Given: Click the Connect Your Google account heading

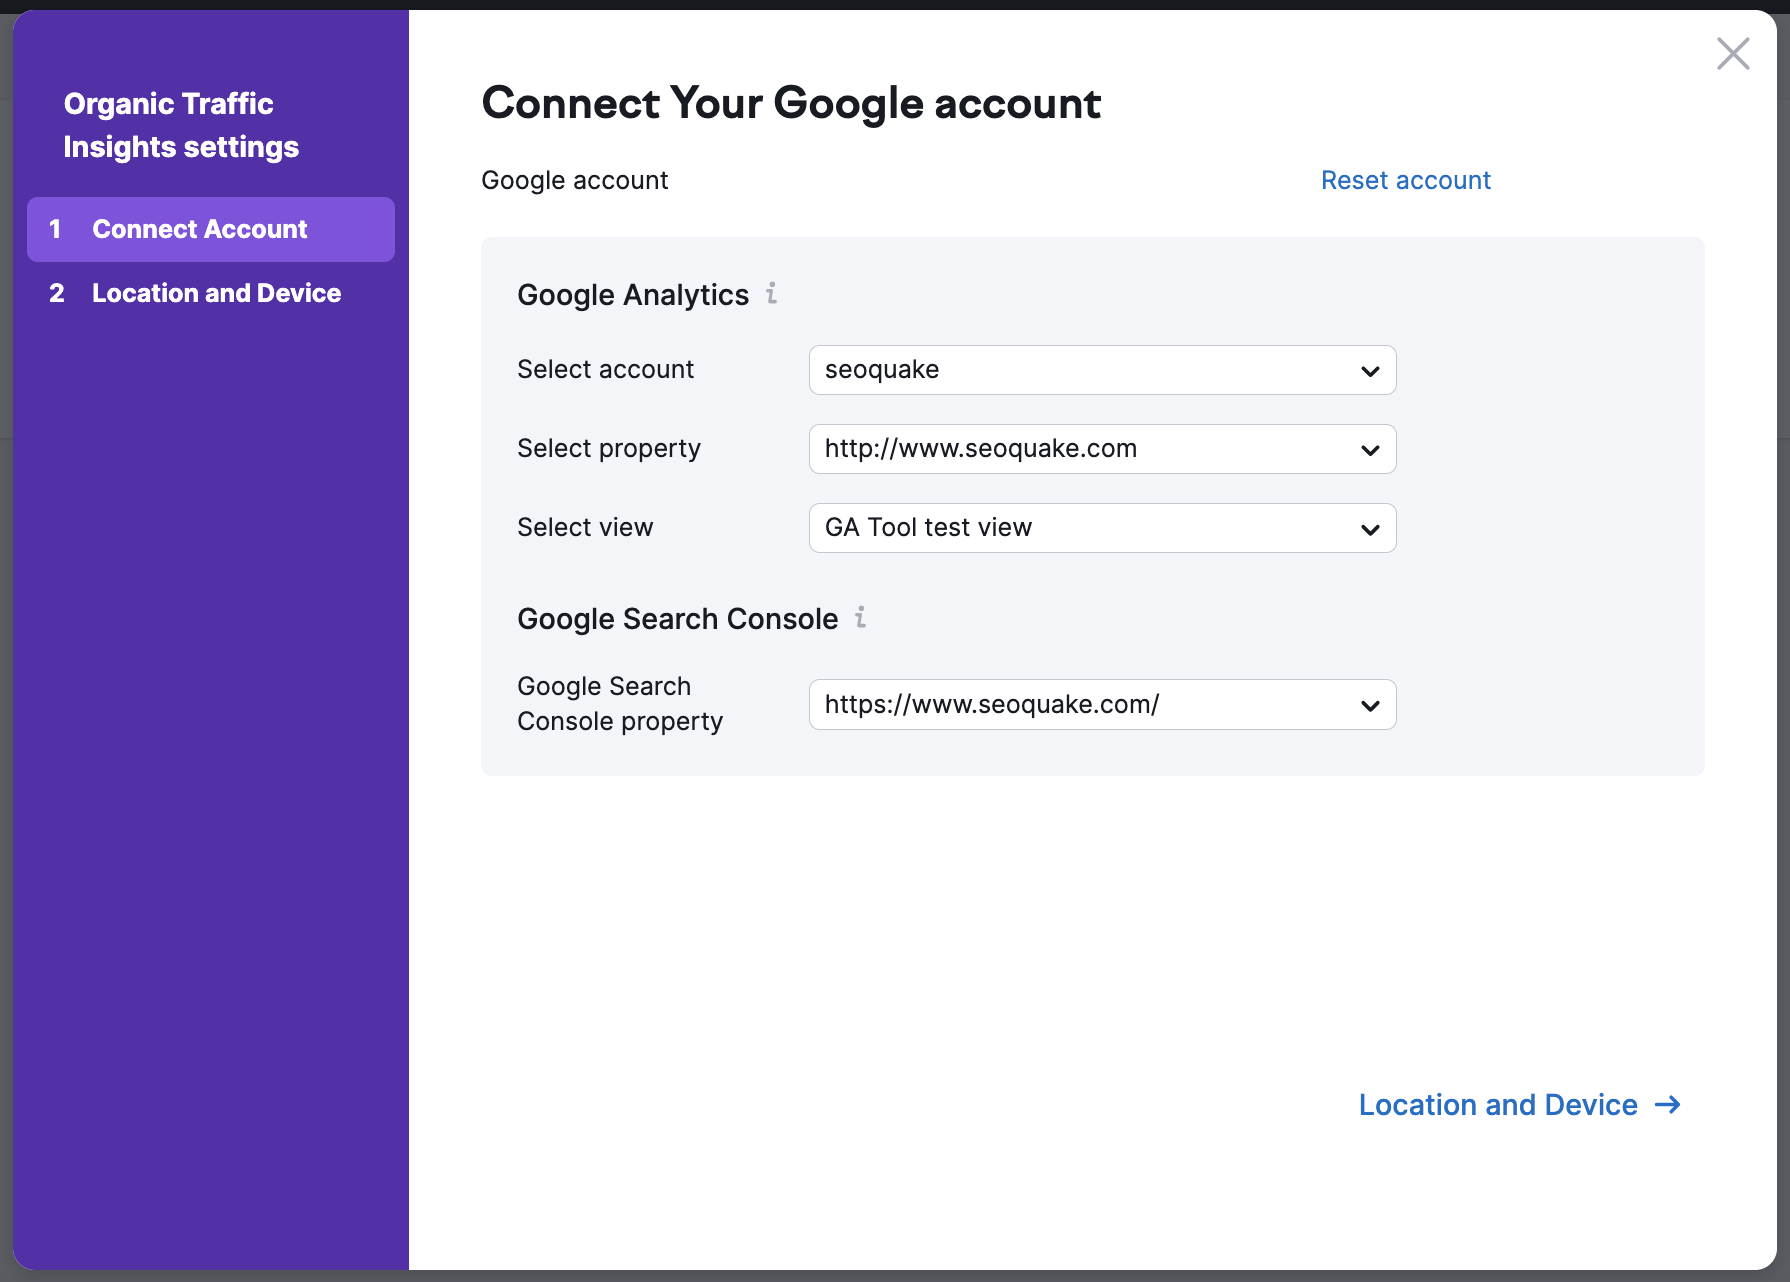Looking at the screenshot, I should pyautogui.click(x=791, y=103).
